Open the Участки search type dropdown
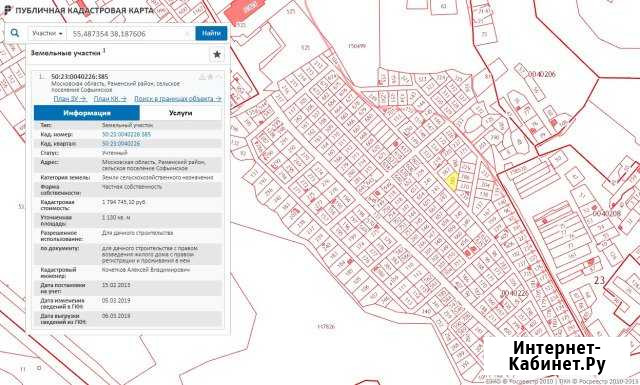Screen dimensions: 640x385 (47, 33)
